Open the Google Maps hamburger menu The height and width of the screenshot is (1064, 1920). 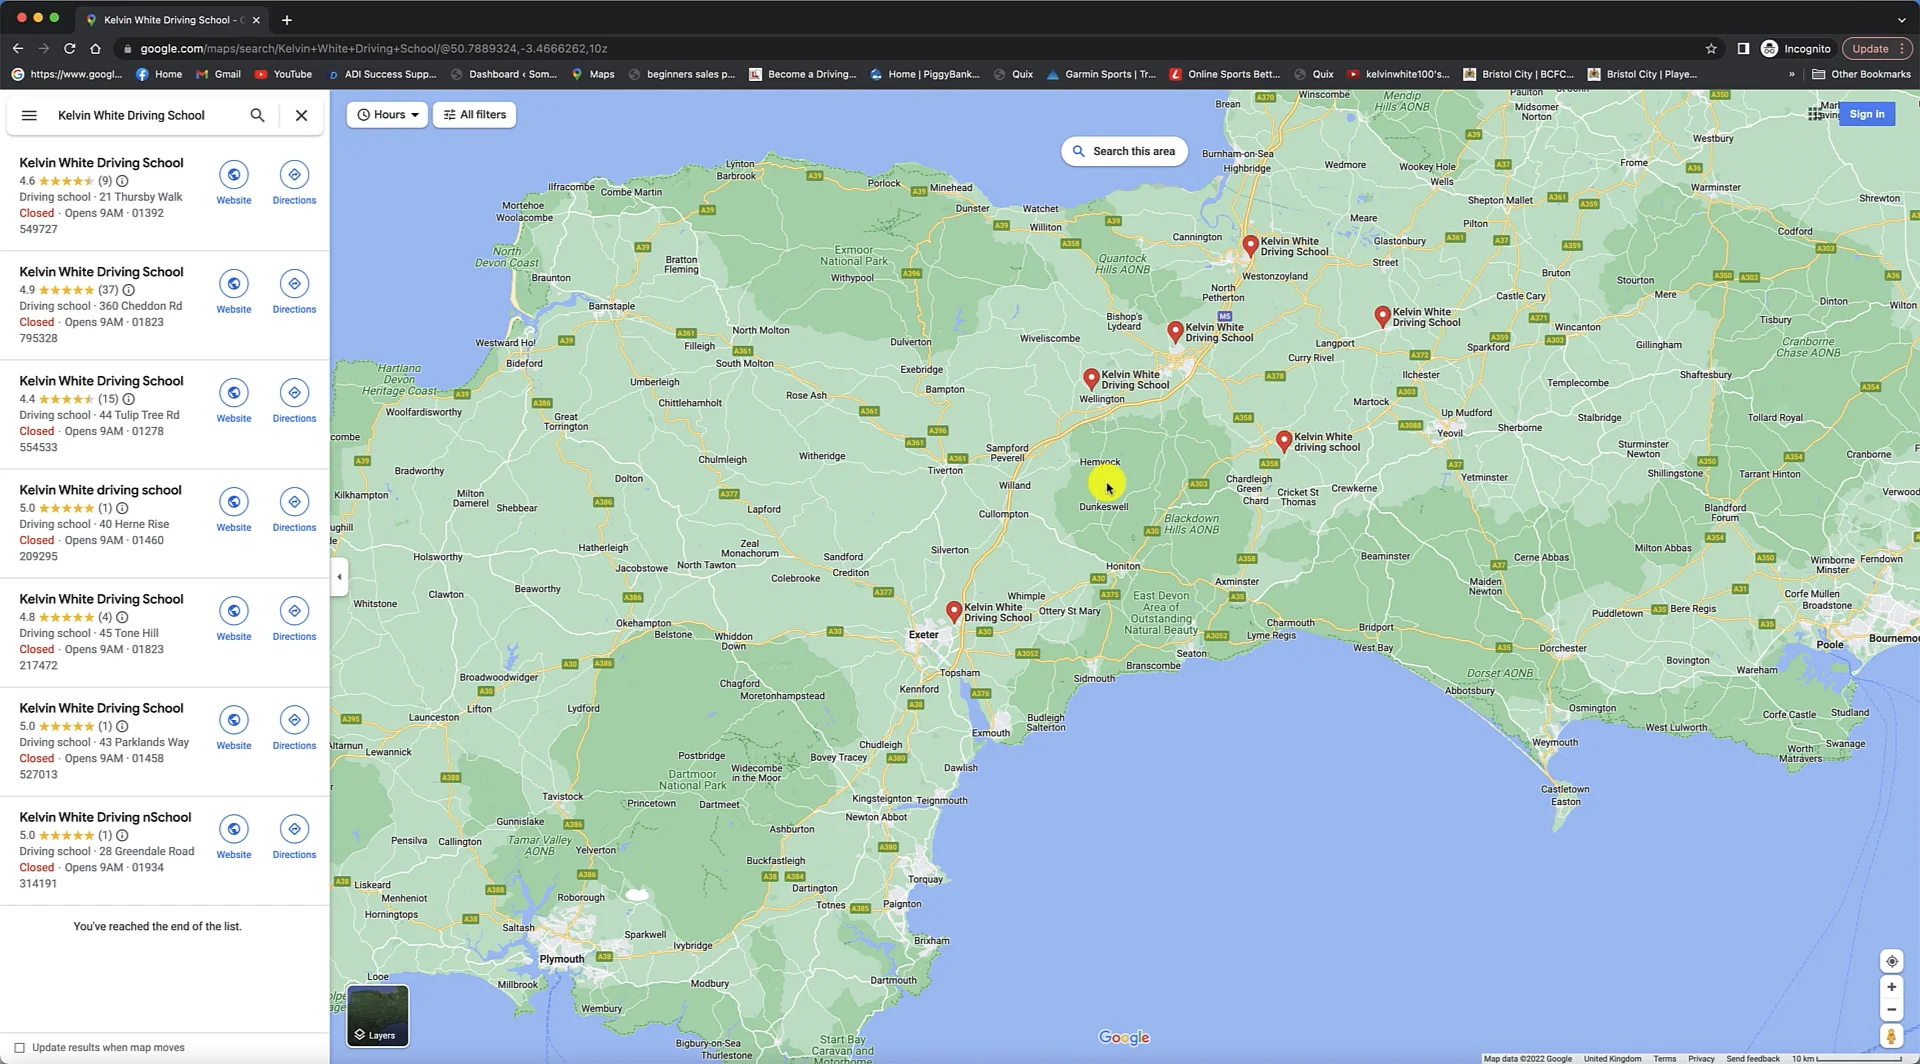(29, 115)
